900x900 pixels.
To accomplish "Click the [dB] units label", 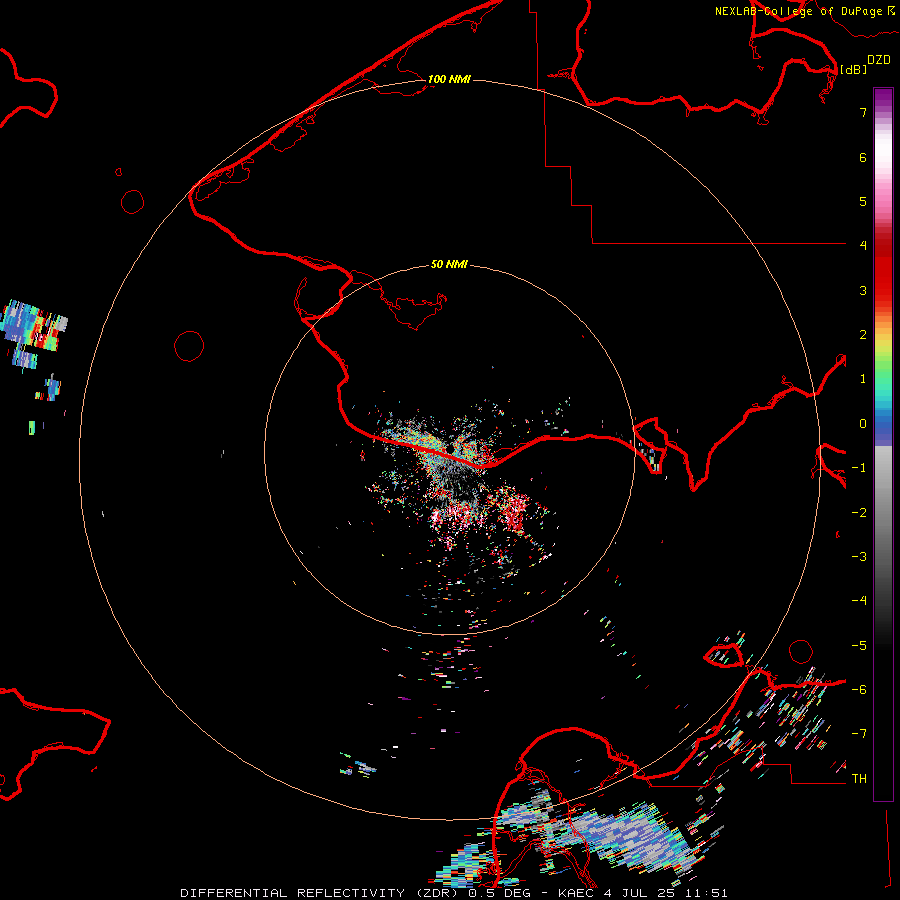I will point(854,69).
